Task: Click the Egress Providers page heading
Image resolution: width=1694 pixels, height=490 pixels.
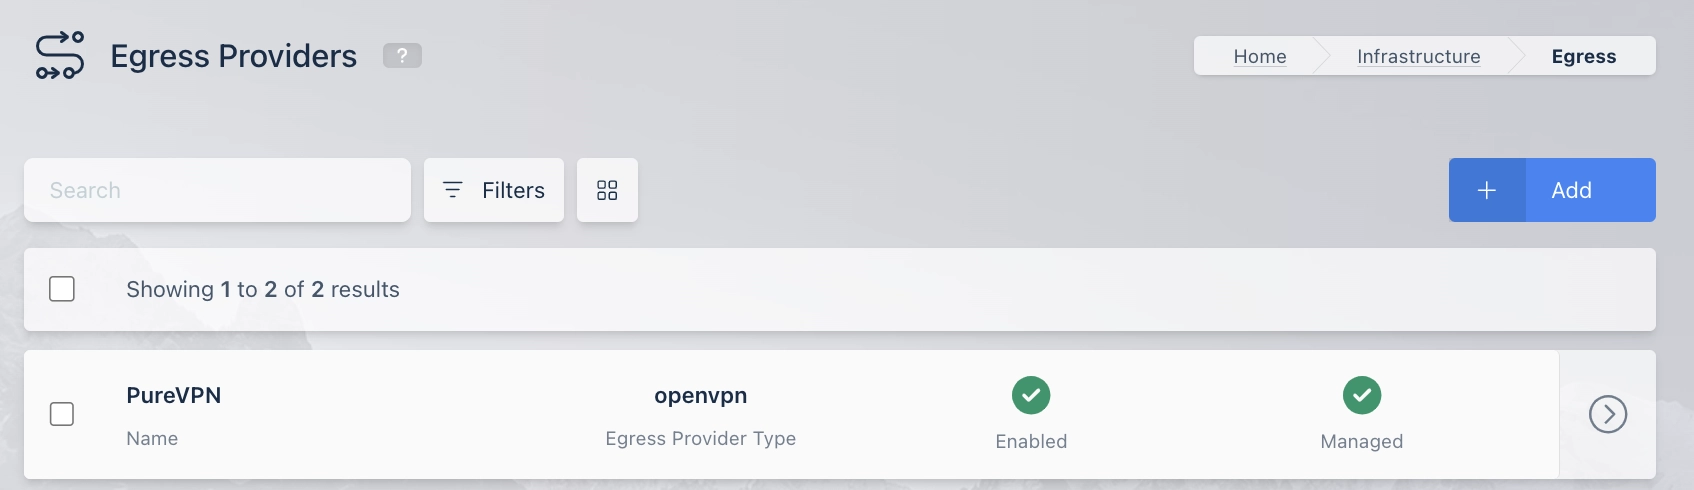Action: 233,56
